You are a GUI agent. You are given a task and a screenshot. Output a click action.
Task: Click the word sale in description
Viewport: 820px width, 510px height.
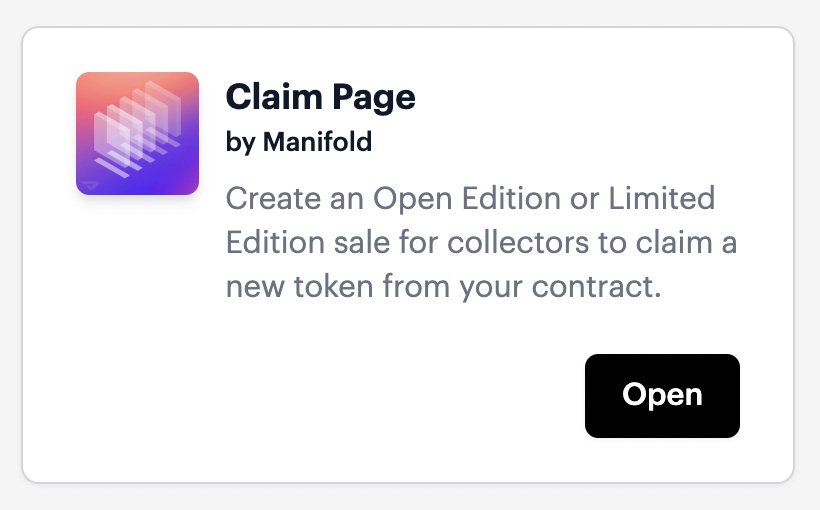click(x=362, y=243)
